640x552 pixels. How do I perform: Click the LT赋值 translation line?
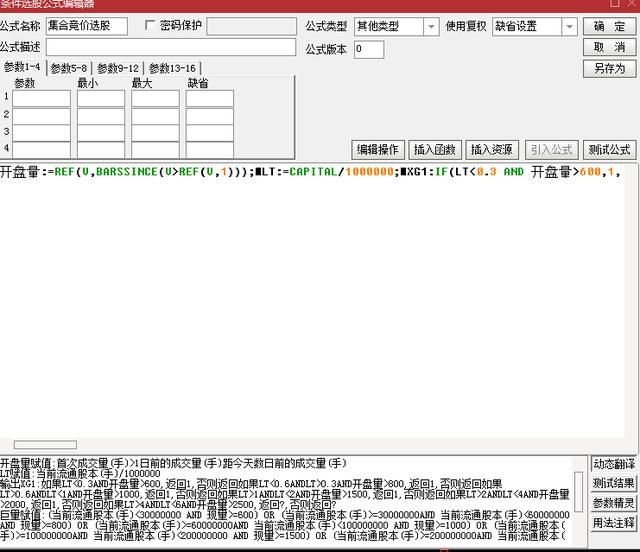[x=80, y=474]
